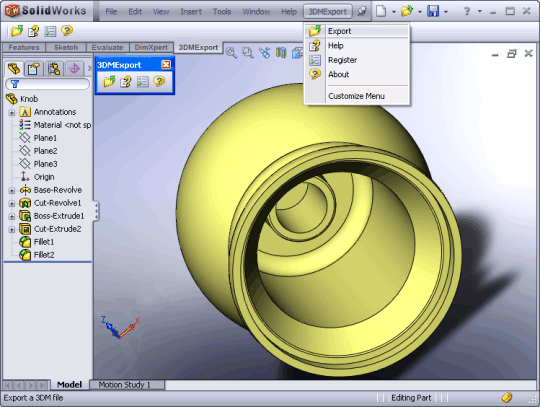Click the rebuild status icon in status bar
540x407 pixels.
click(507, 398)
